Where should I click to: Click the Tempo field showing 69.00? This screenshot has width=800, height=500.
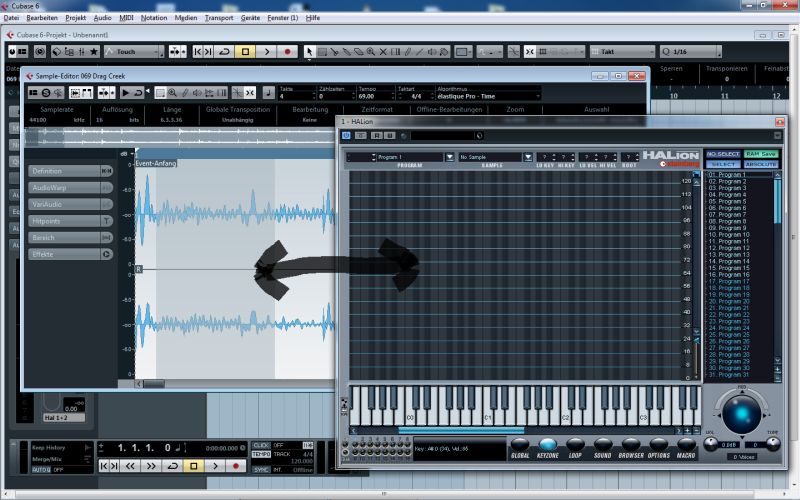click(x=376, y=96)
